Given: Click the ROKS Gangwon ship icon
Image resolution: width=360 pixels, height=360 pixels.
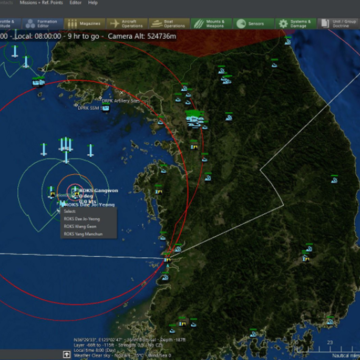Looking at the screenshot, I should 76,193.
